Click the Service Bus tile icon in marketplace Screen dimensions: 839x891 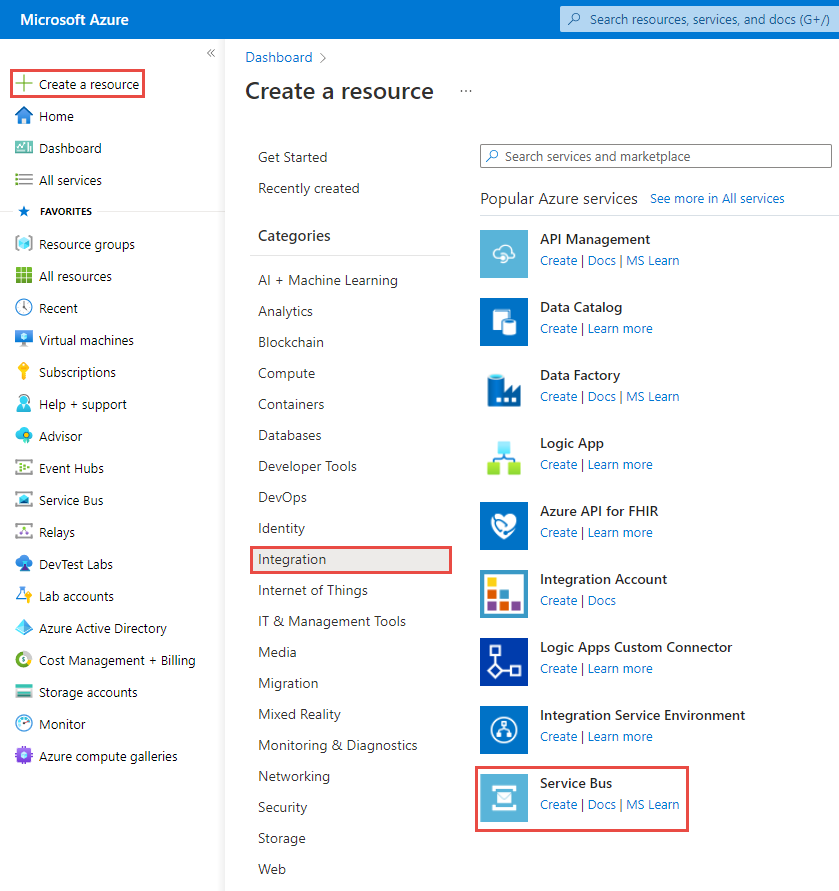click(504, 798)
